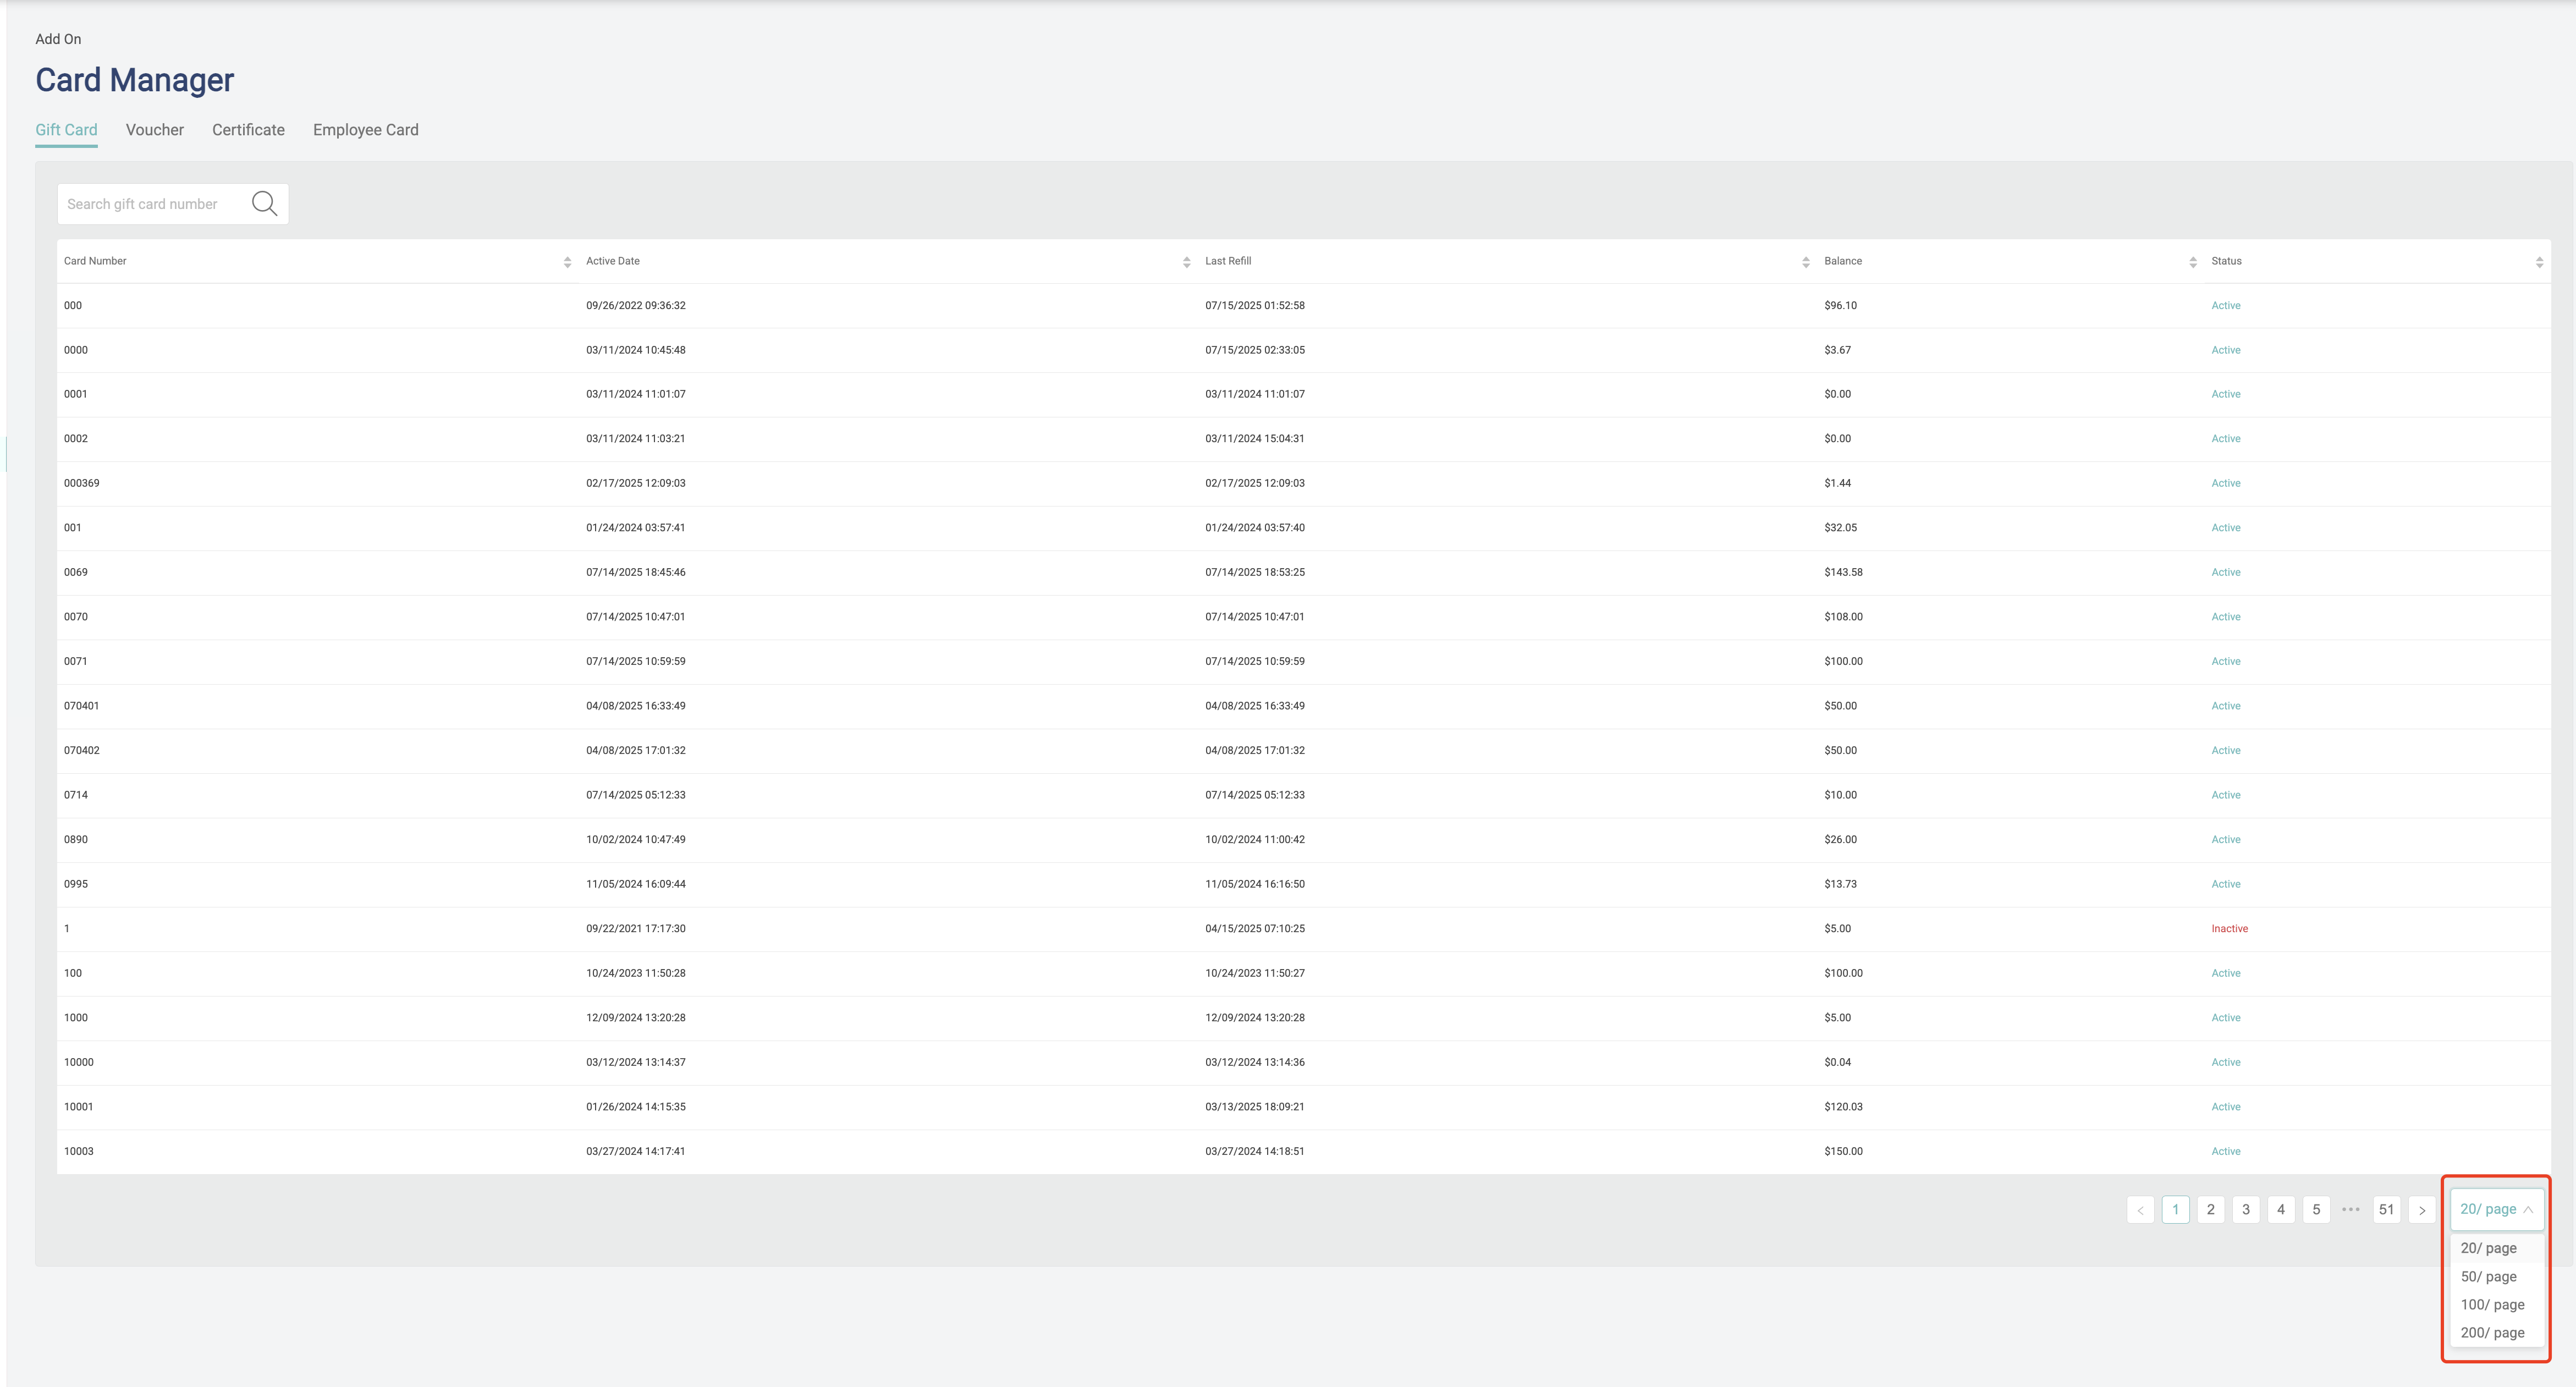Open the Certificate tab

pos(248,130)
